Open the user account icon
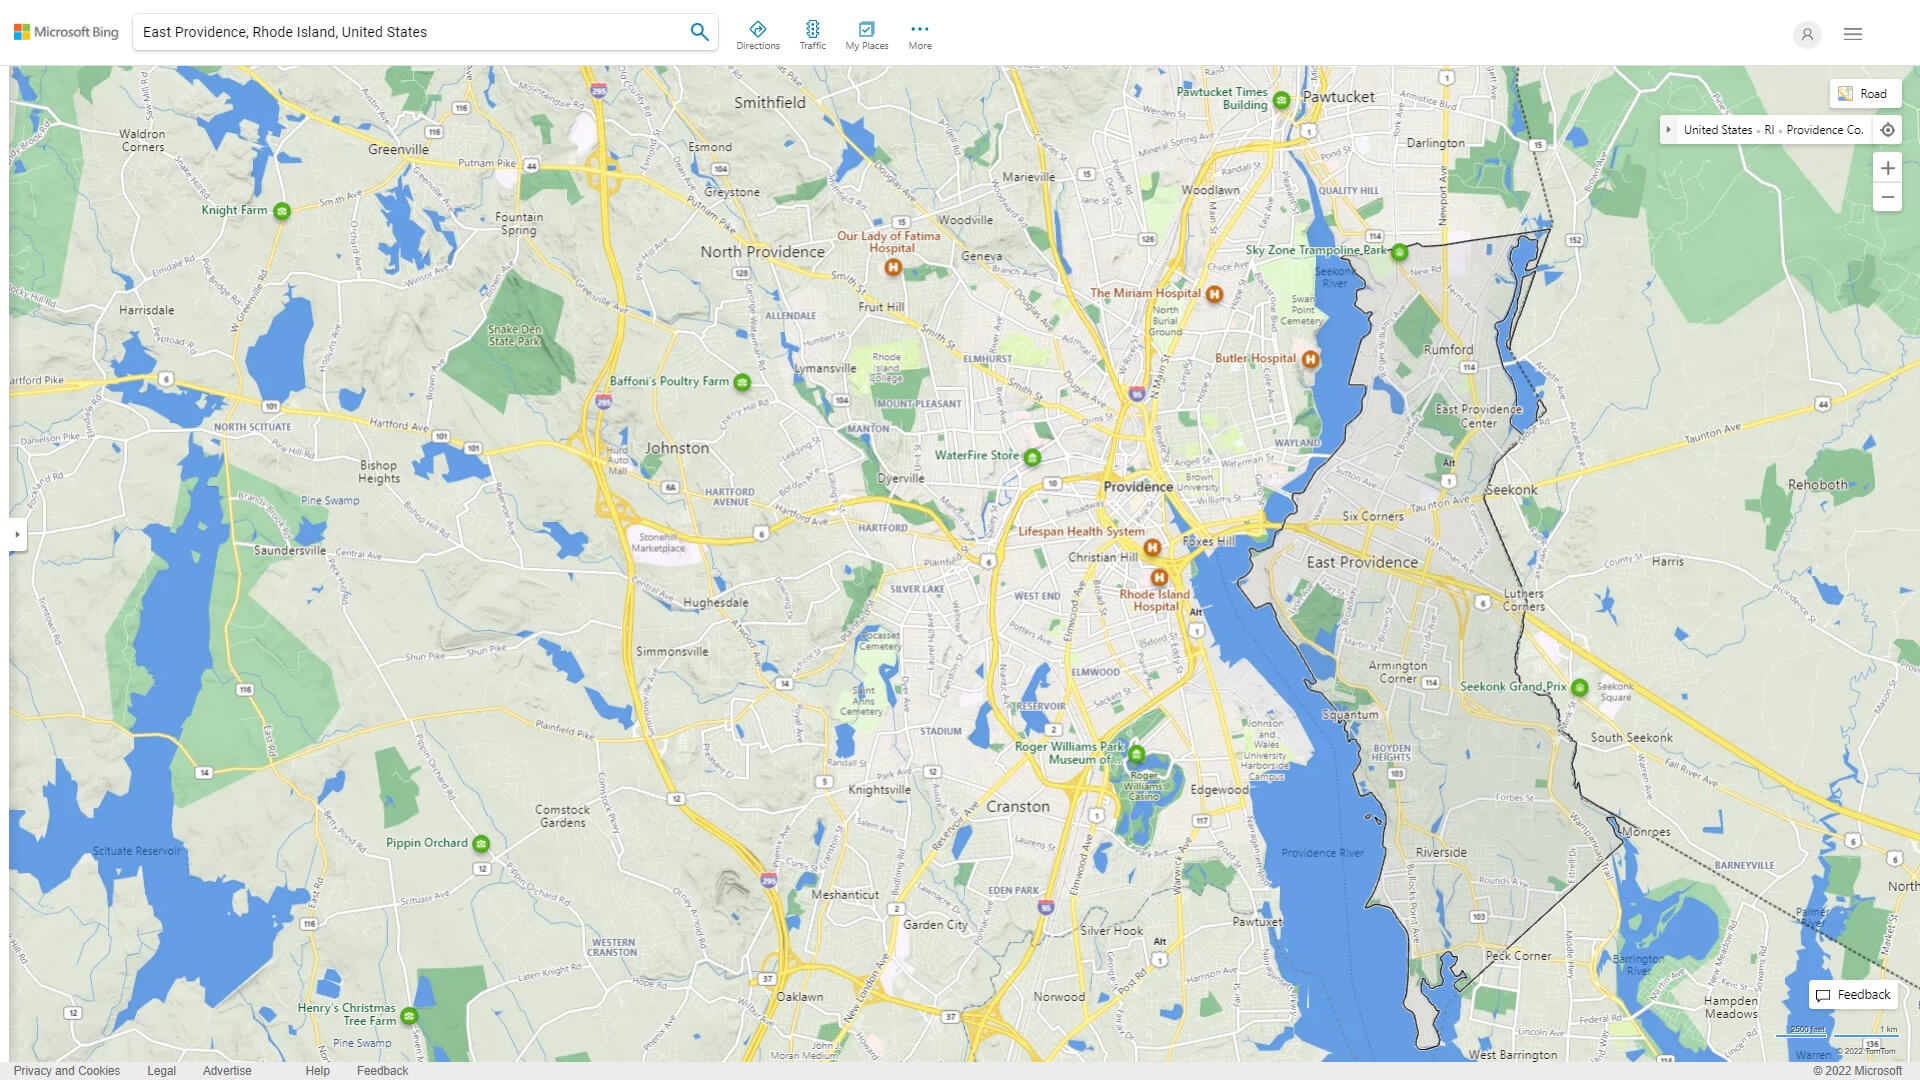Image resolution: width=1920 pixels, height=1080 pixels. tap(1807, 34)
